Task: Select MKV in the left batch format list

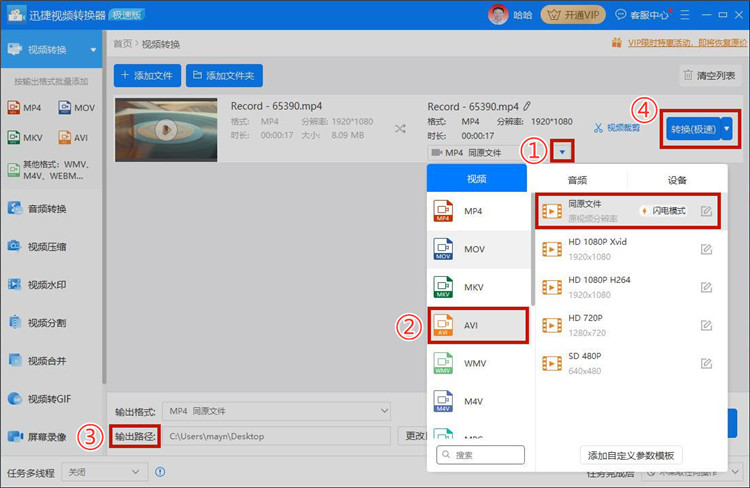Action: tap(25, 138)
